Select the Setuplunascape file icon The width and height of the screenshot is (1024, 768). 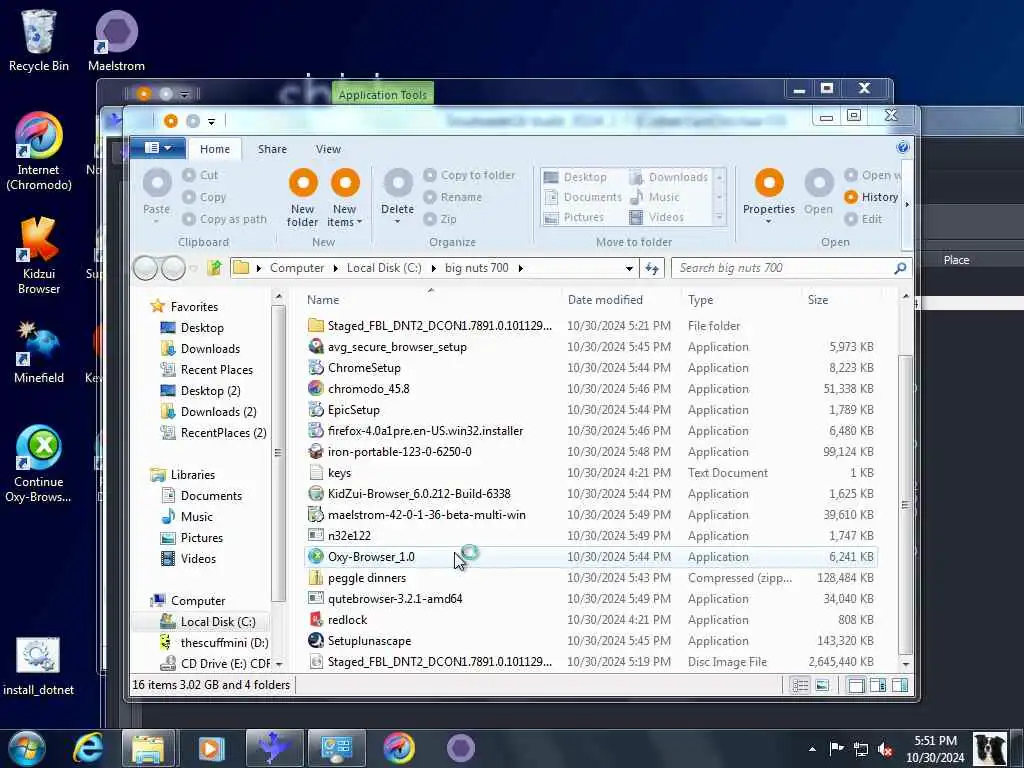pyautogui.click(x=316, y=640)
